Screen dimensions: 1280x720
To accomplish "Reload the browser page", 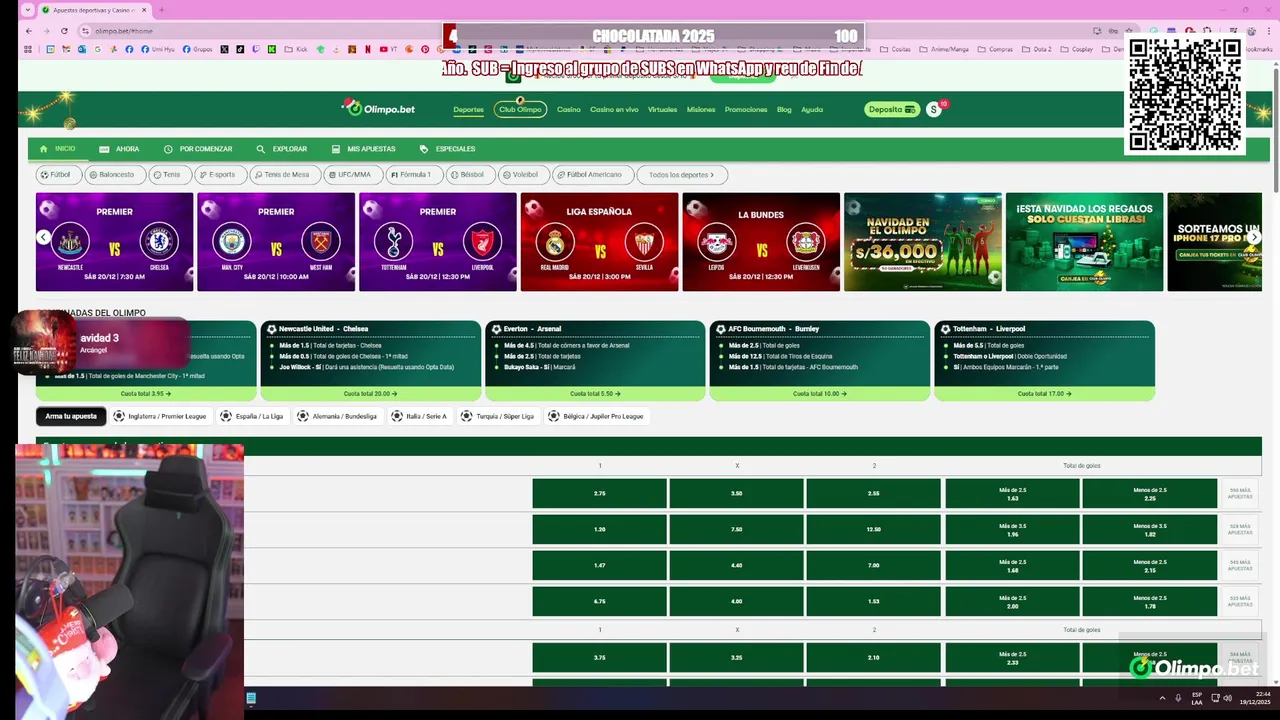I will (64, 31).
